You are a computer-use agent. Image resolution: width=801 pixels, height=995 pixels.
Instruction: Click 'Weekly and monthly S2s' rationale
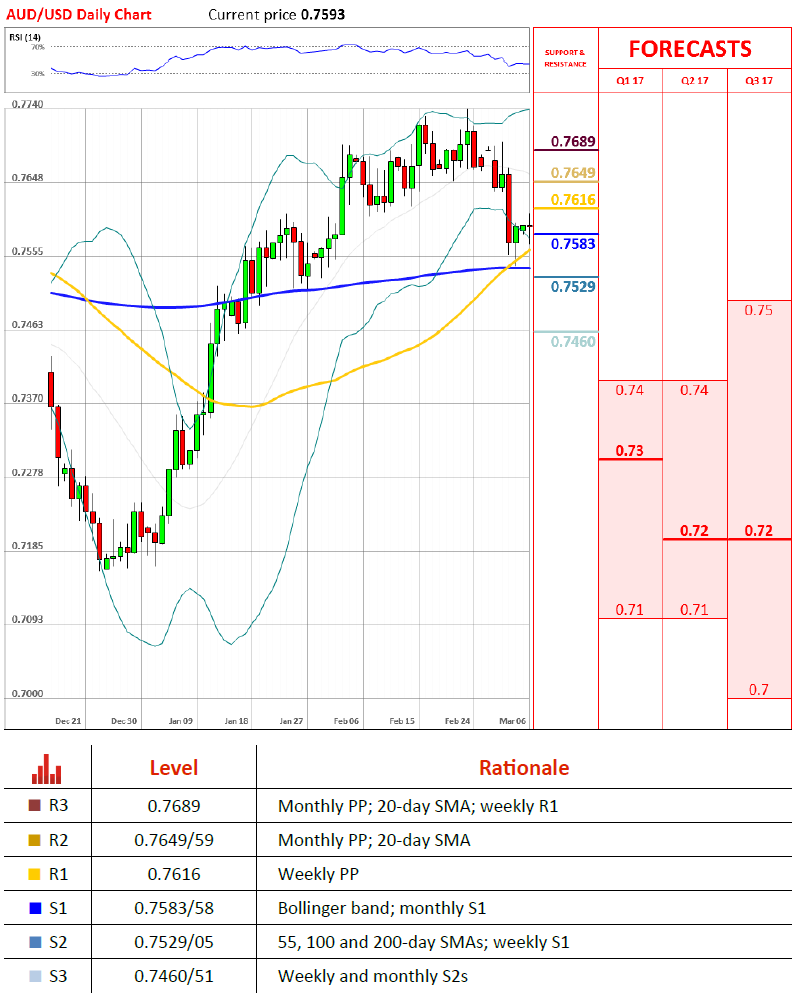point(373,976)
